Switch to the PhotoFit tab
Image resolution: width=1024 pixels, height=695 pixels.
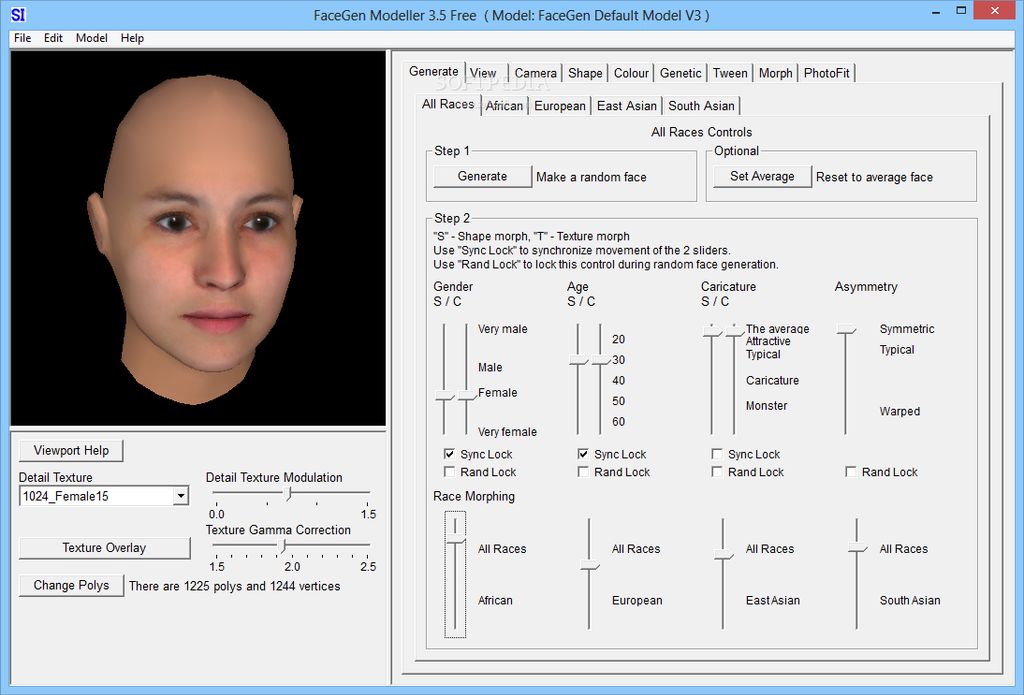[x=826, y=73]
